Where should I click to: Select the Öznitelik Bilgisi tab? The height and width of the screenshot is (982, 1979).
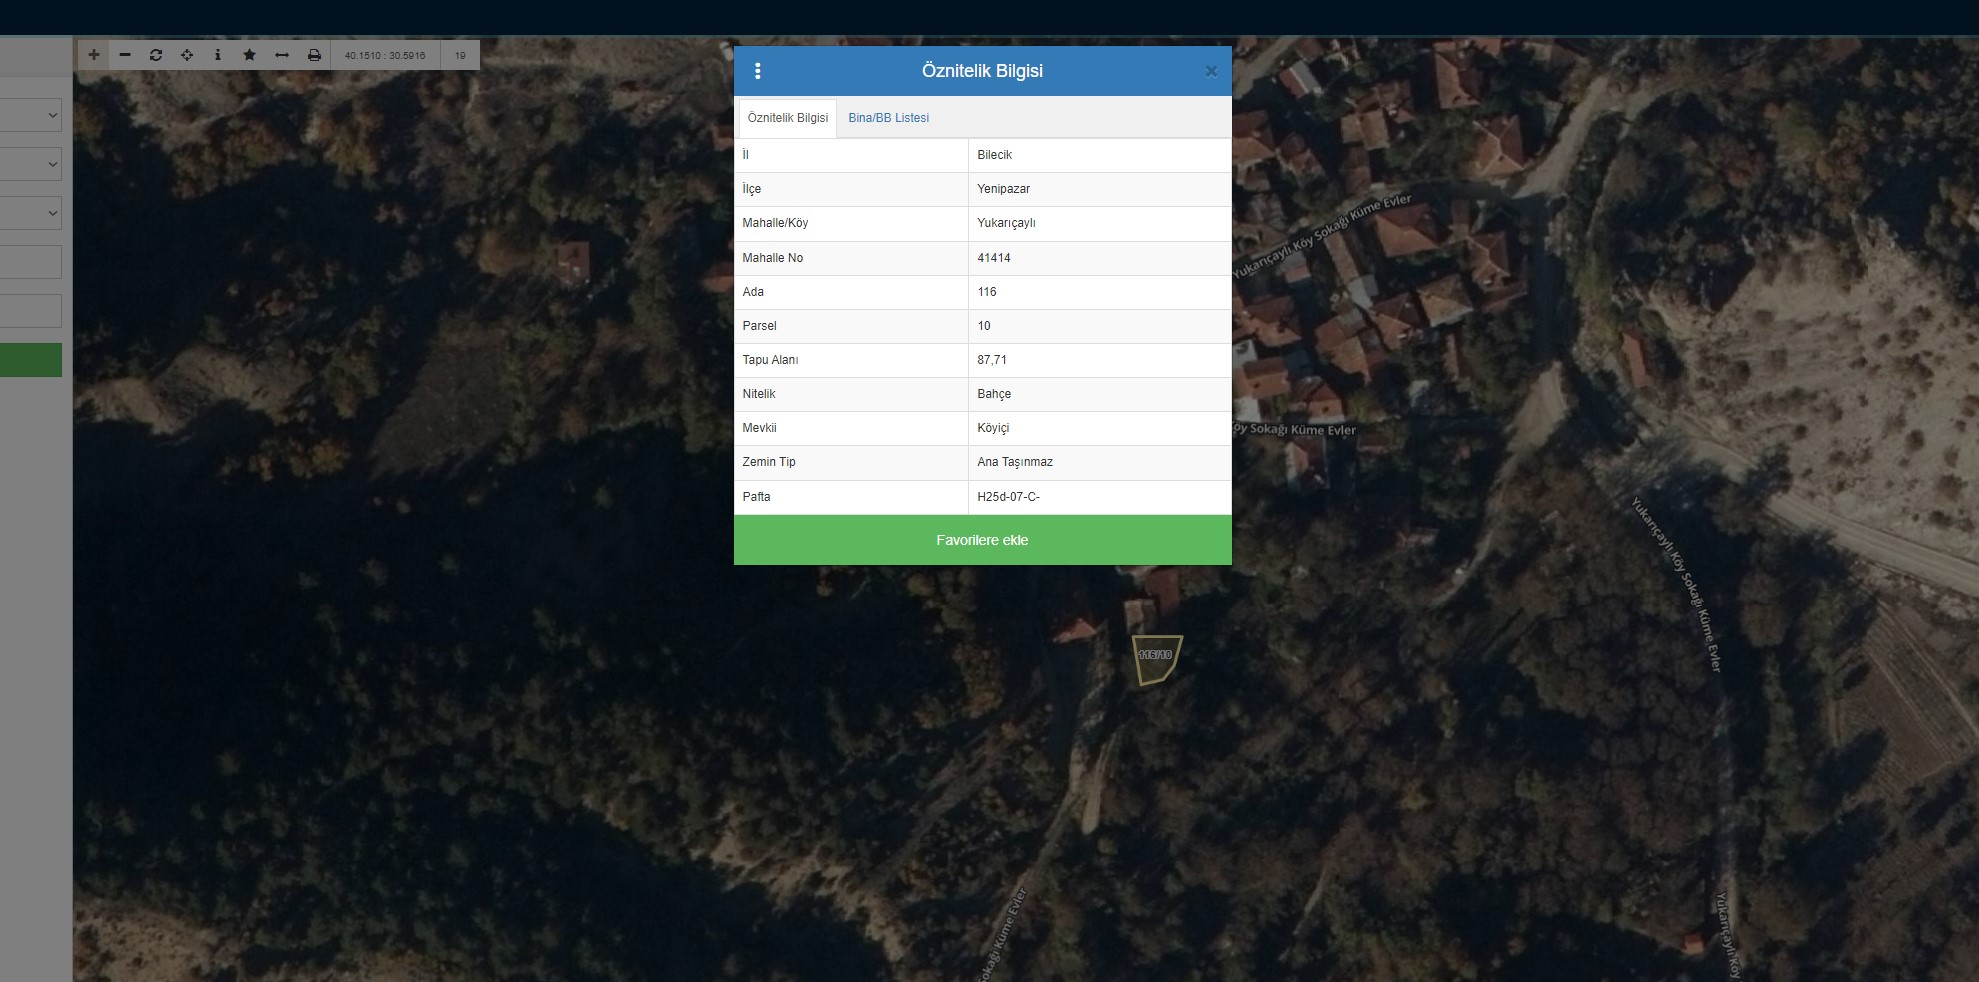point(787,118)
